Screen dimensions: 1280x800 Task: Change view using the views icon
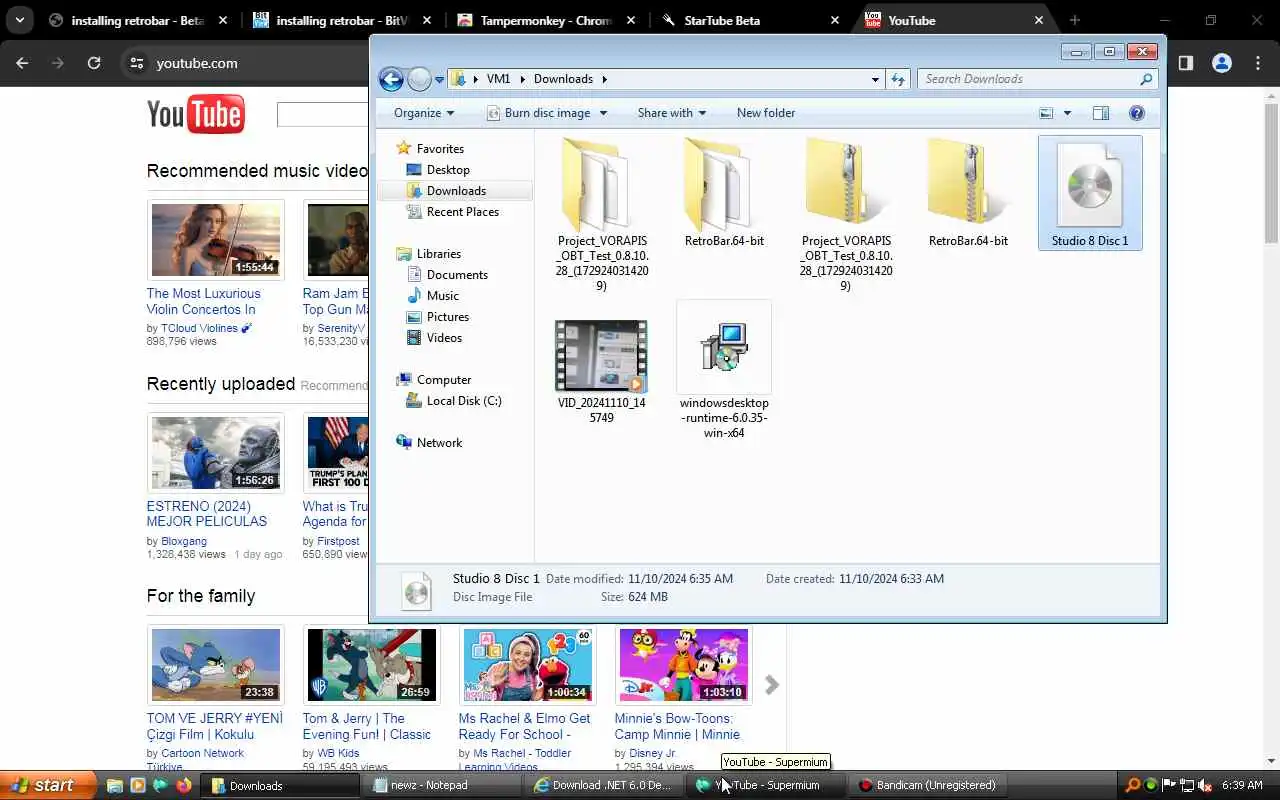[x=1046, y=113]
